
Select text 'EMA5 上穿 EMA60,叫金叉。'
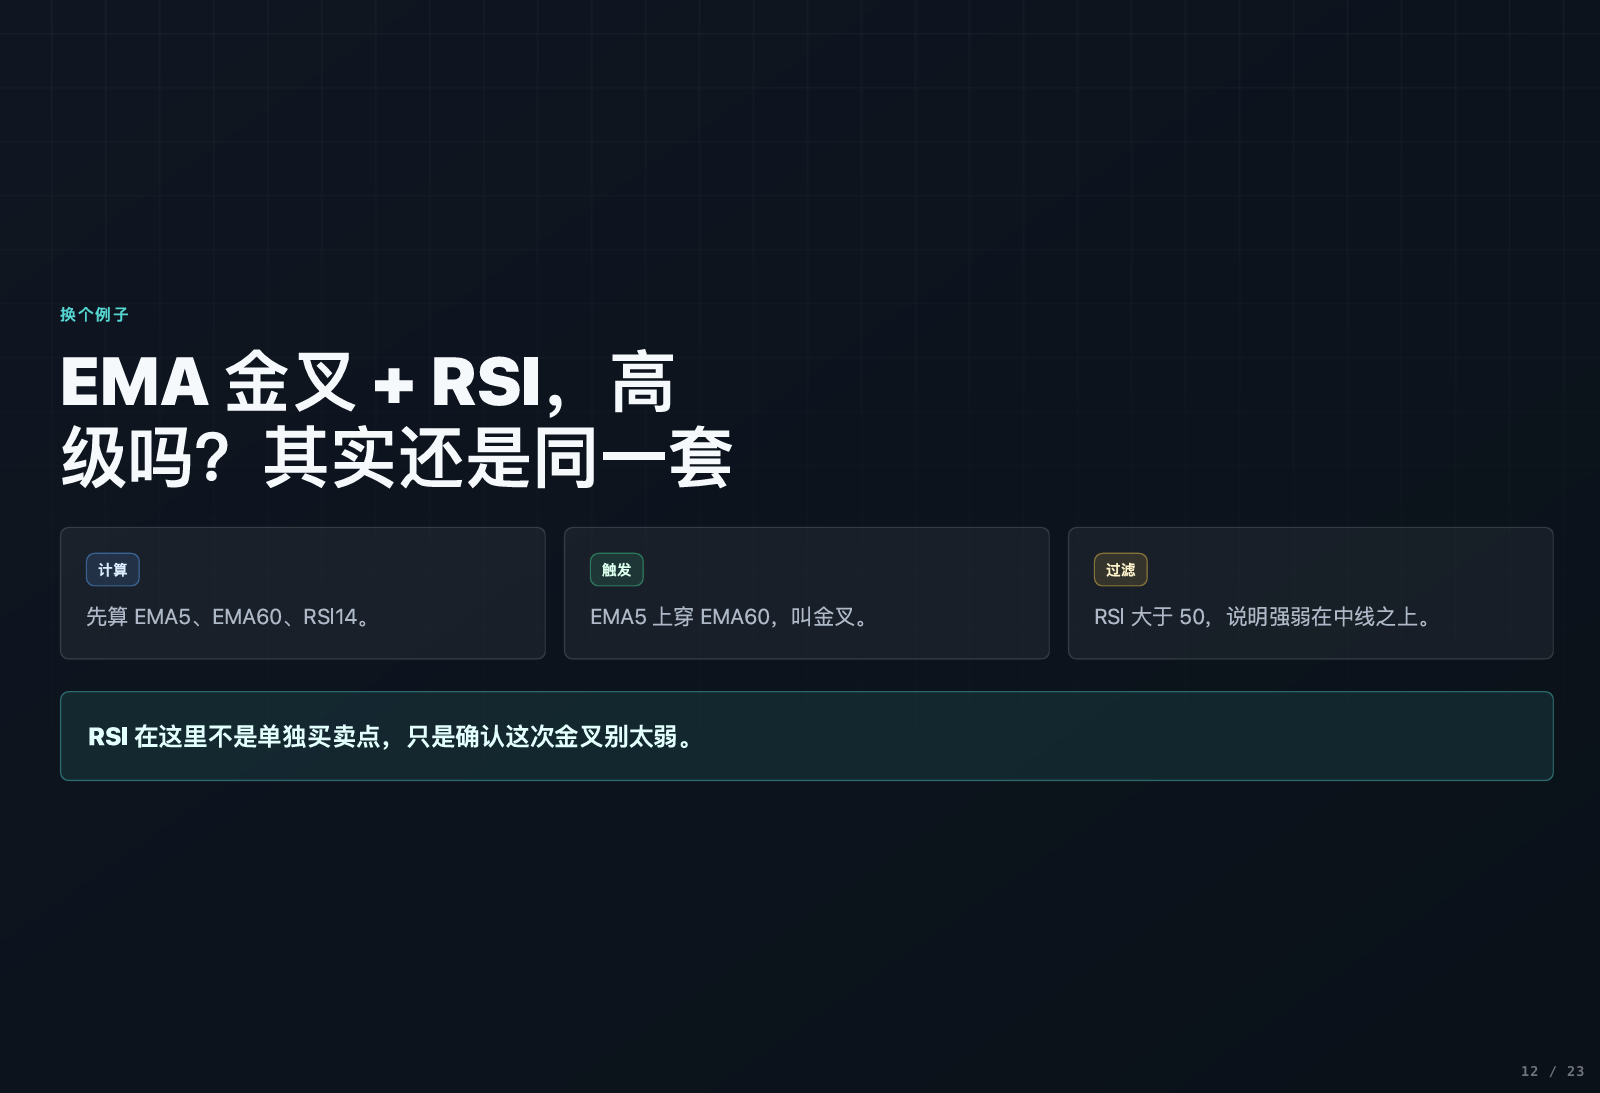click(730, 617)
